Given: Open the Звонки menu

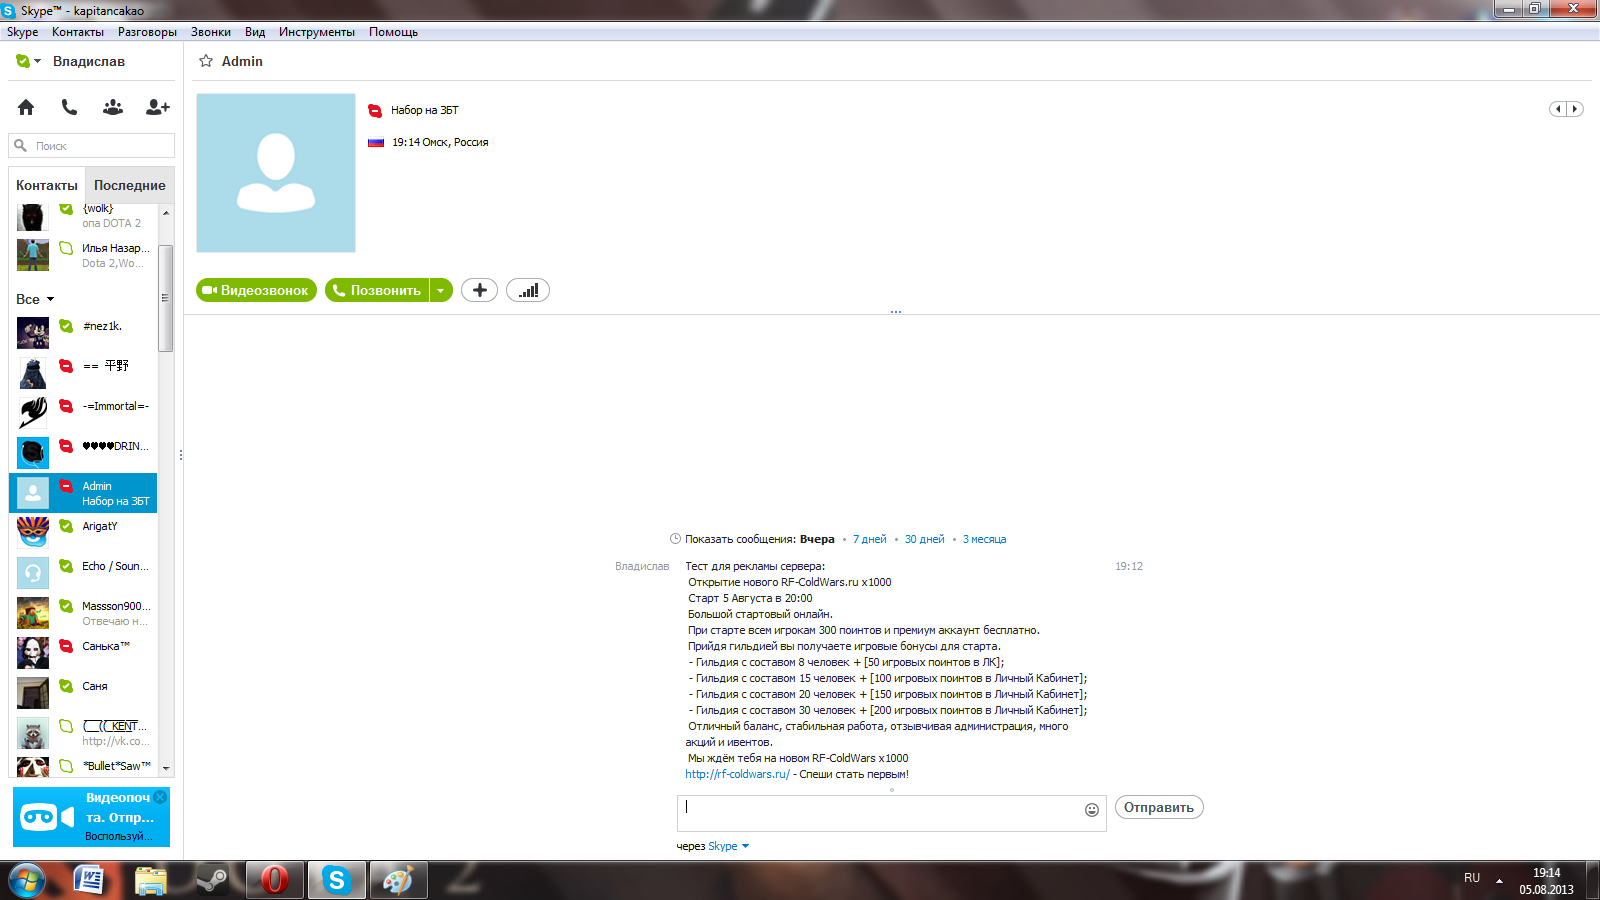Looking at the screenshot, I should pos(211,32).
